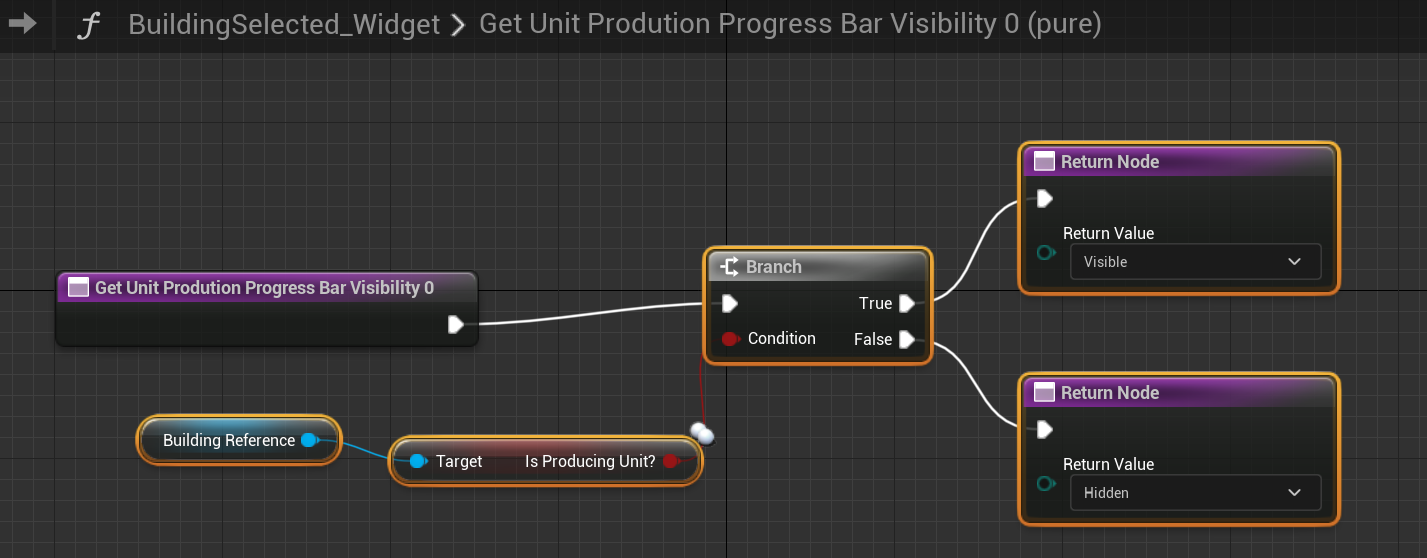Click the forward navigation arrow icon
Viewport: 1427px width, 558px height.
click(22, 23)
